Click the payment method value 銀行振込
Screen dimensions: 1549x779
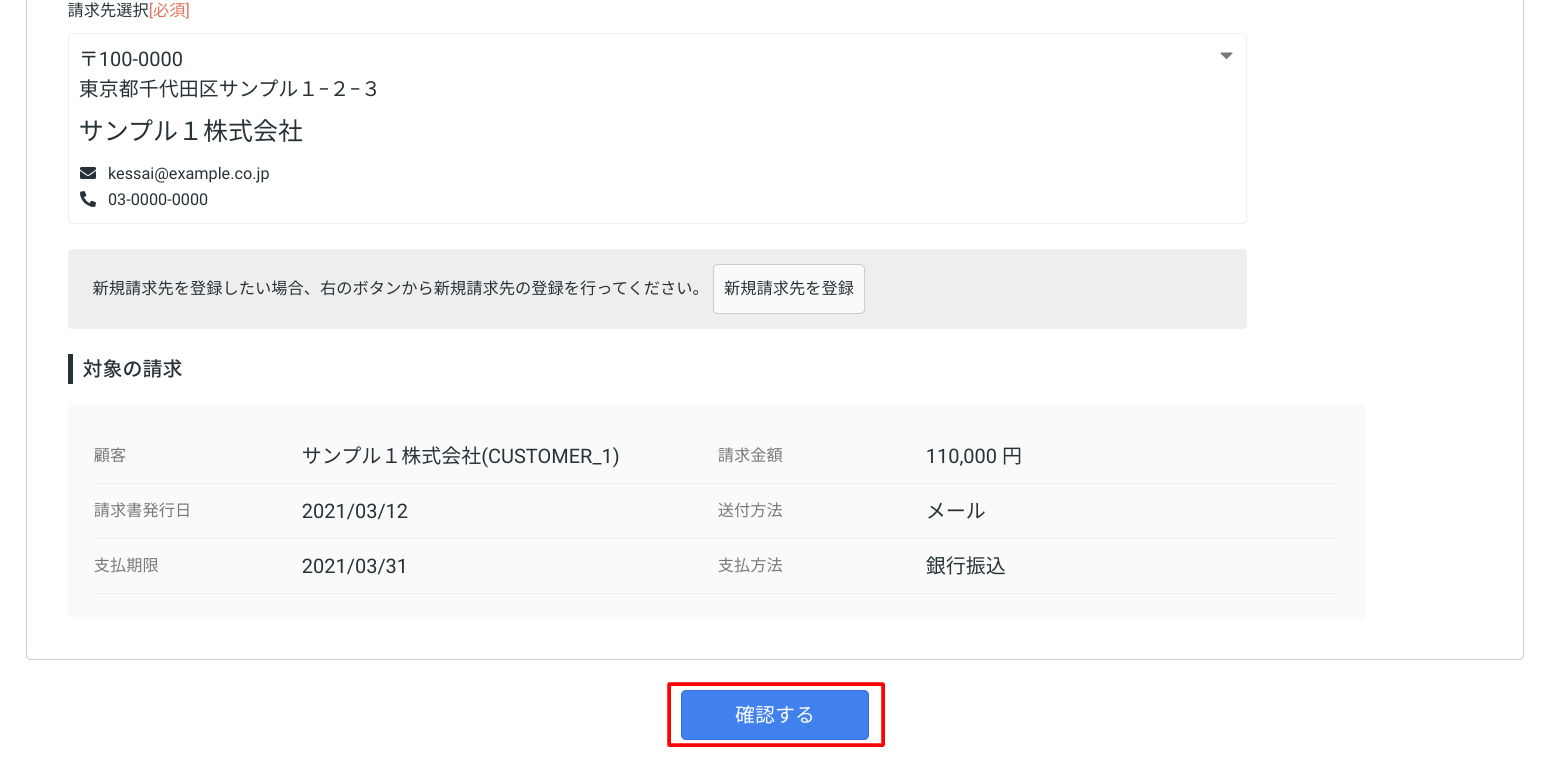coord(966,566)
